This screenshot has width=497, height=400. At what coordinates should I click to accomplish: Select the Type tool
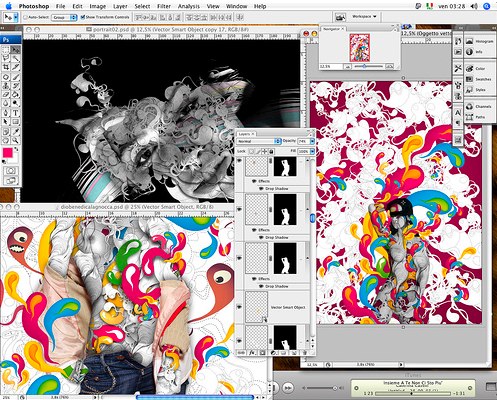pos(15,113)
